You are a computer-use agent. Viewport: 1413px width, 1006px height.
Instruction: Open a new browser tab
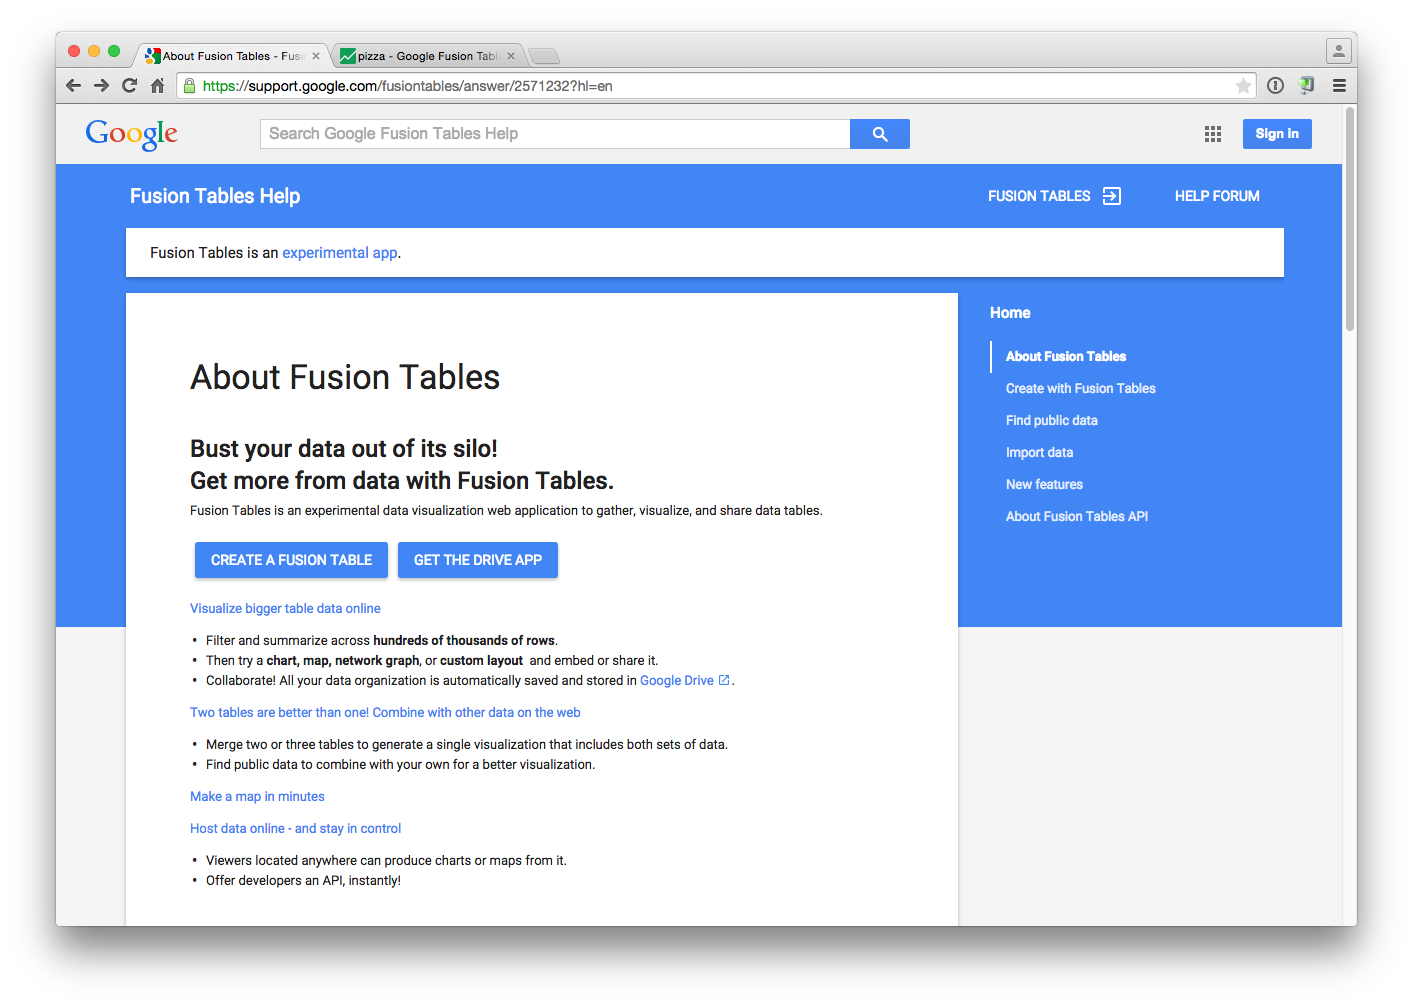coord(544,56)
